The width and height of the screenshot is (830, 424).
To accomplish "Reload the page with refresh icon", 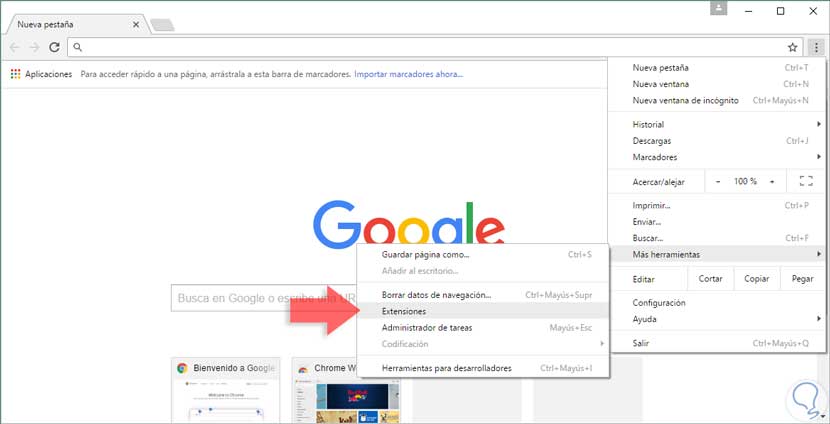I will click(54, 48).
